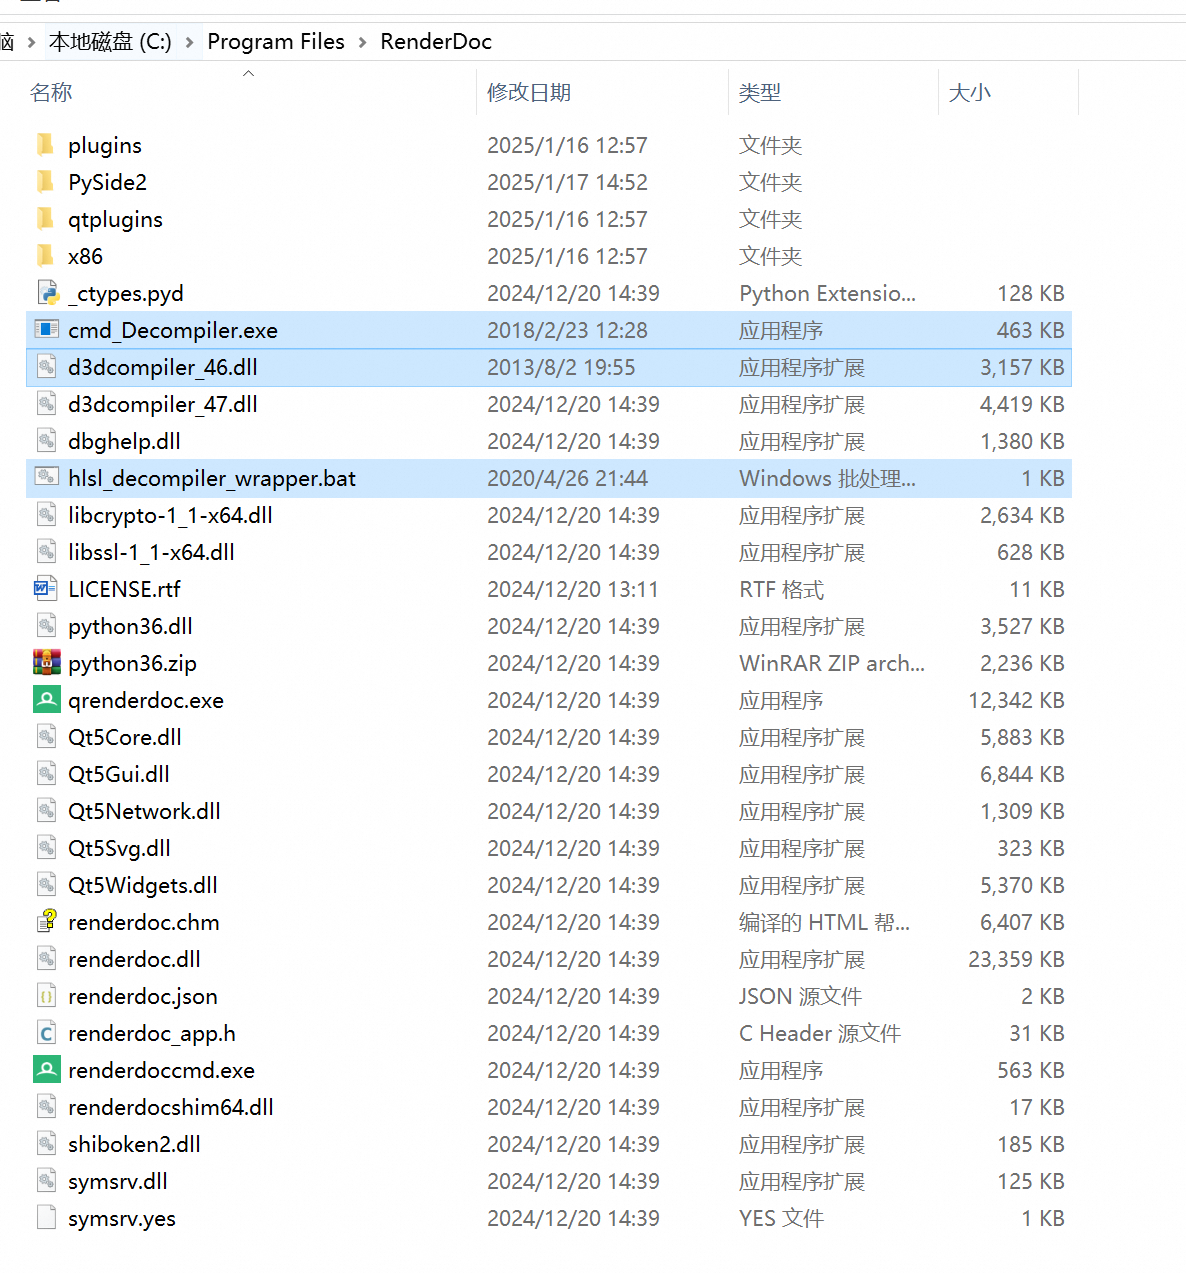This screenshot has width=1186, height=1273.
Task: Click the python36.zip WinRAR archive icon
Action: 46,662
